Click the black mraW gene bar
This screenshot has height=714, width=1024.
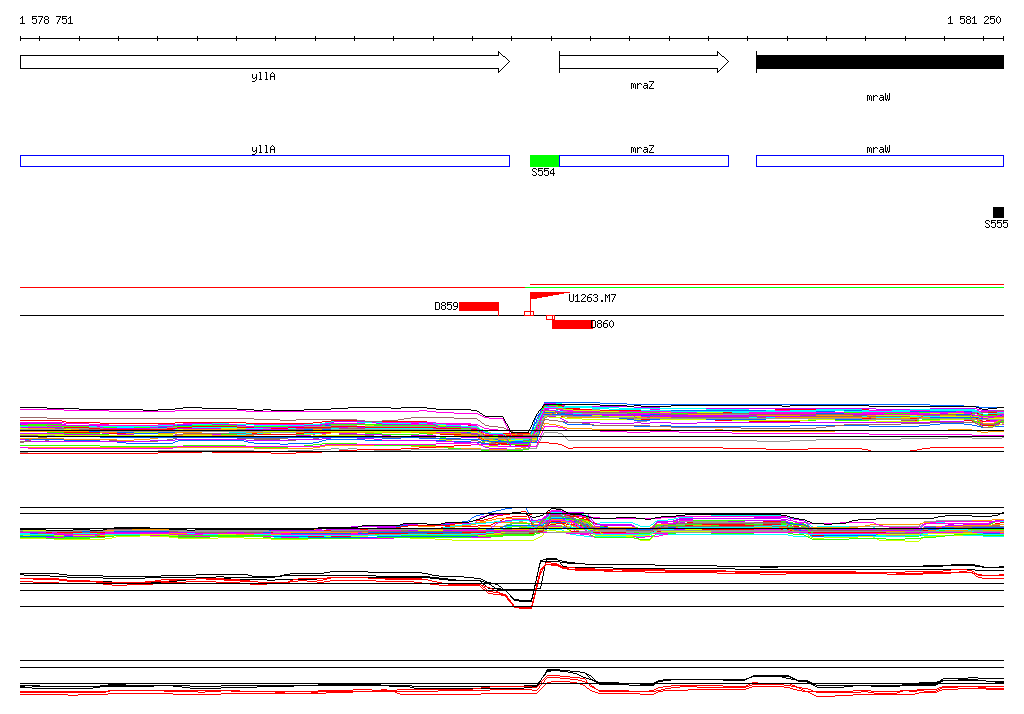coord(880,62)
